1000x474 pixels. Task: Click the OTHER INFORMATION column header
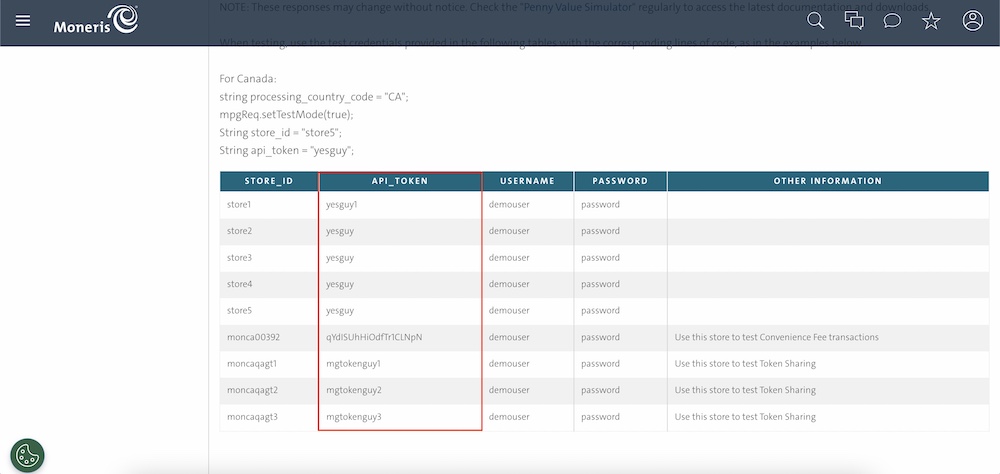827,181
